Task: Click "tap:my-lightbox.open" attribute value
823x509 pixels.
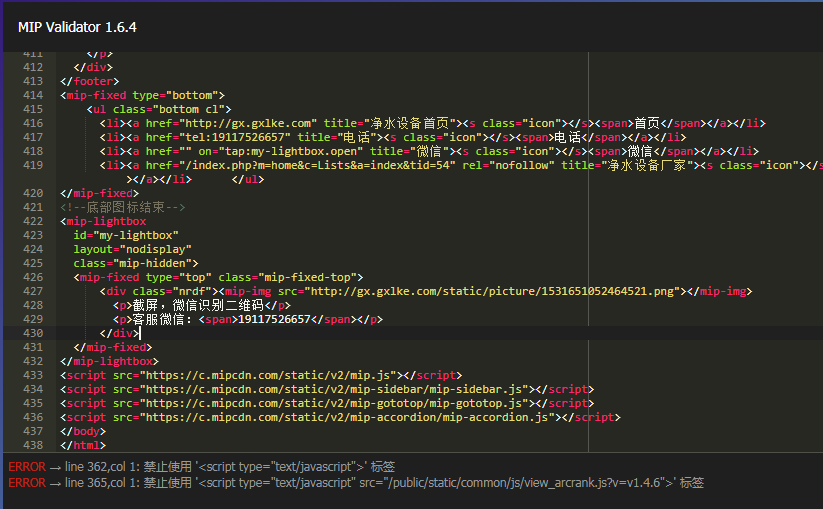Action: tap(291, 151)
